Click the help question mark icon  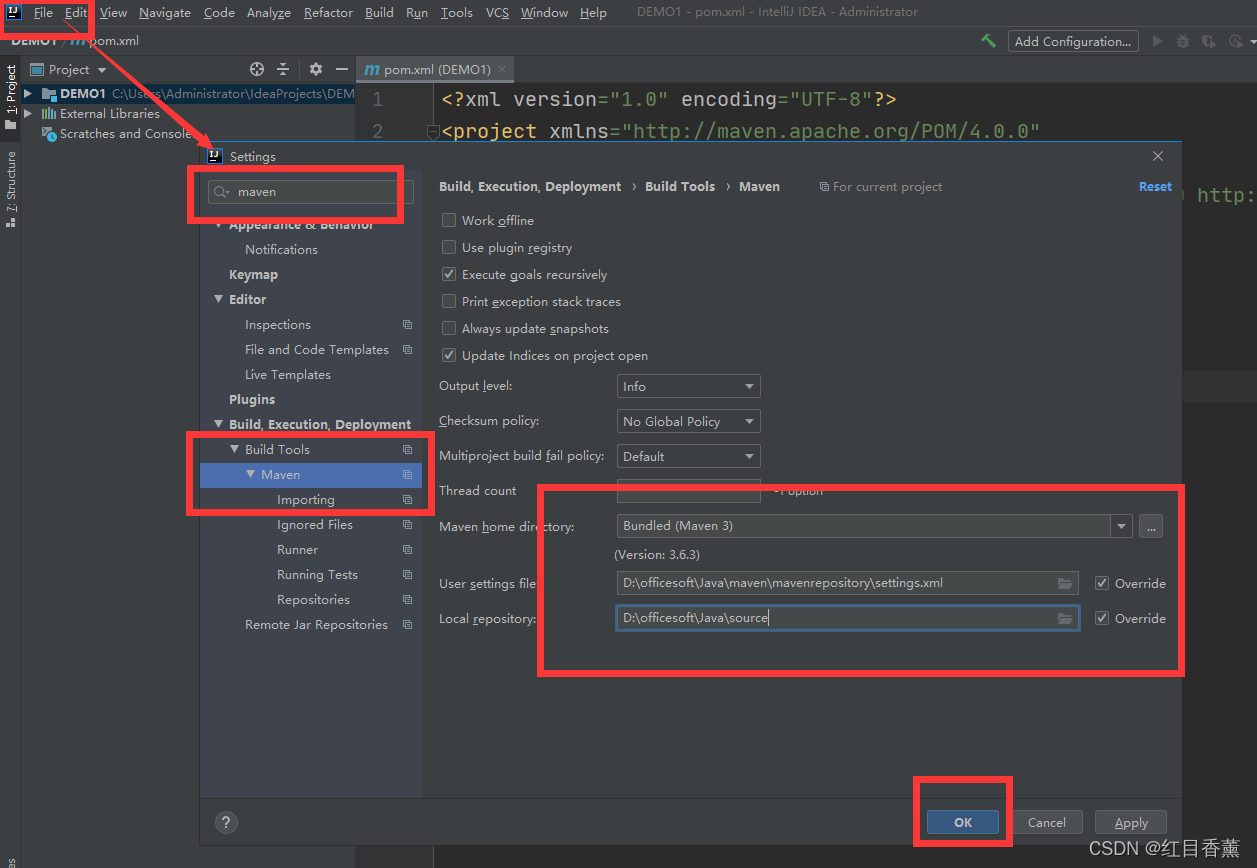[226, 822]
